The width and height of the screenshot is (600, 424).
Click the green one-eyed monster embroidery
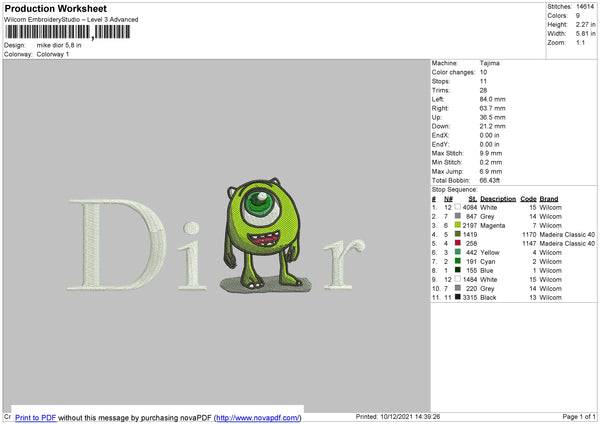pyautogui.click(x=262, y=233)
